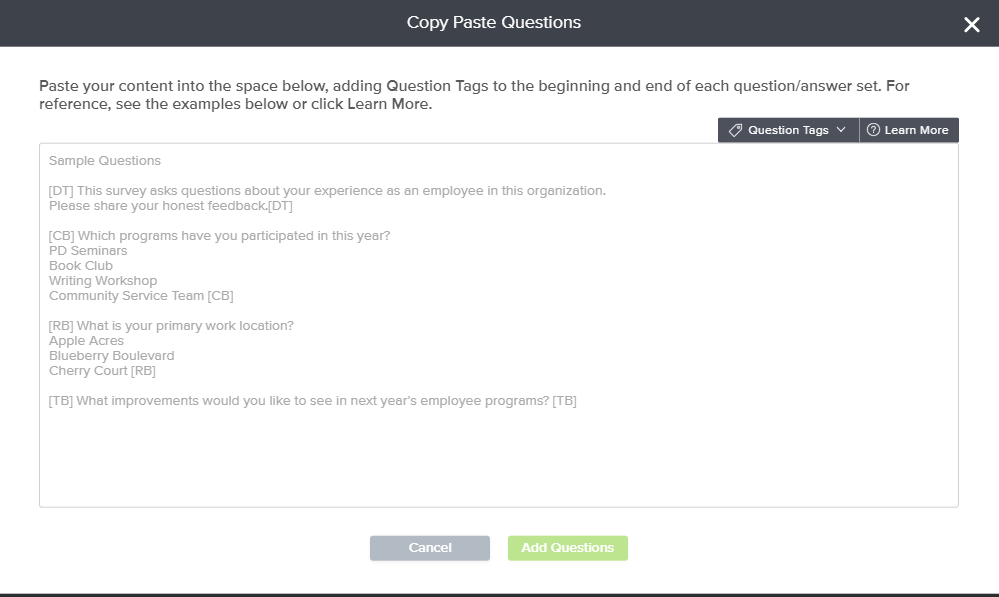Click the 'Book Club' sample answer
Image resolution: width=999 pixels, height=597 pixels.
(81, 266)
